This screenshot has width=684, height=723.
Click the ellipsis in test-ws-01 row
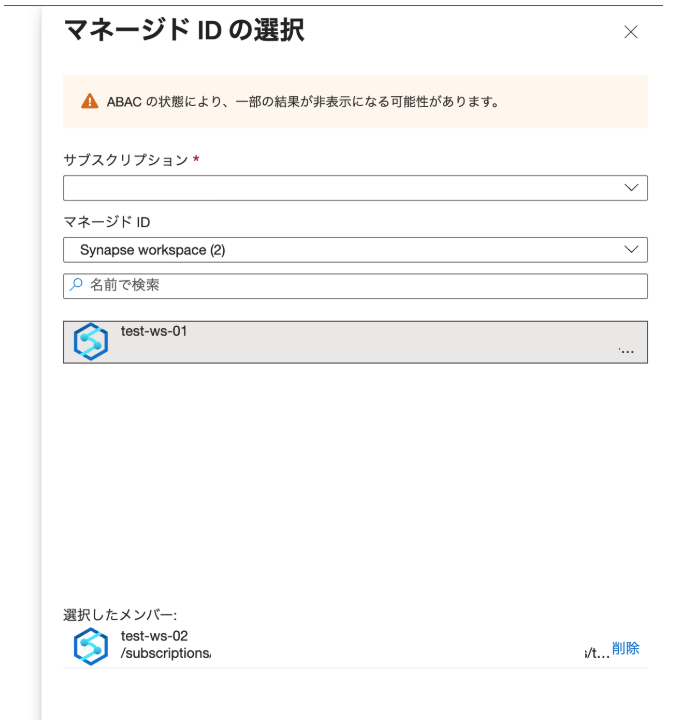626,351
